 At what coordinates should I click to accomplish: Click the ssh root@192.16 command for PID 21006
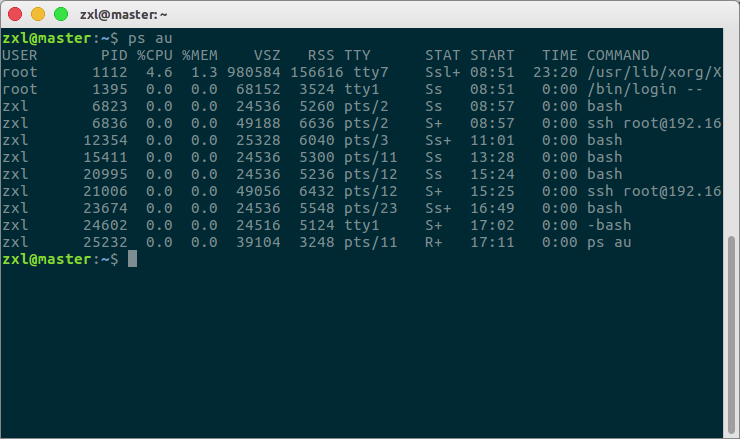[655, 191]
